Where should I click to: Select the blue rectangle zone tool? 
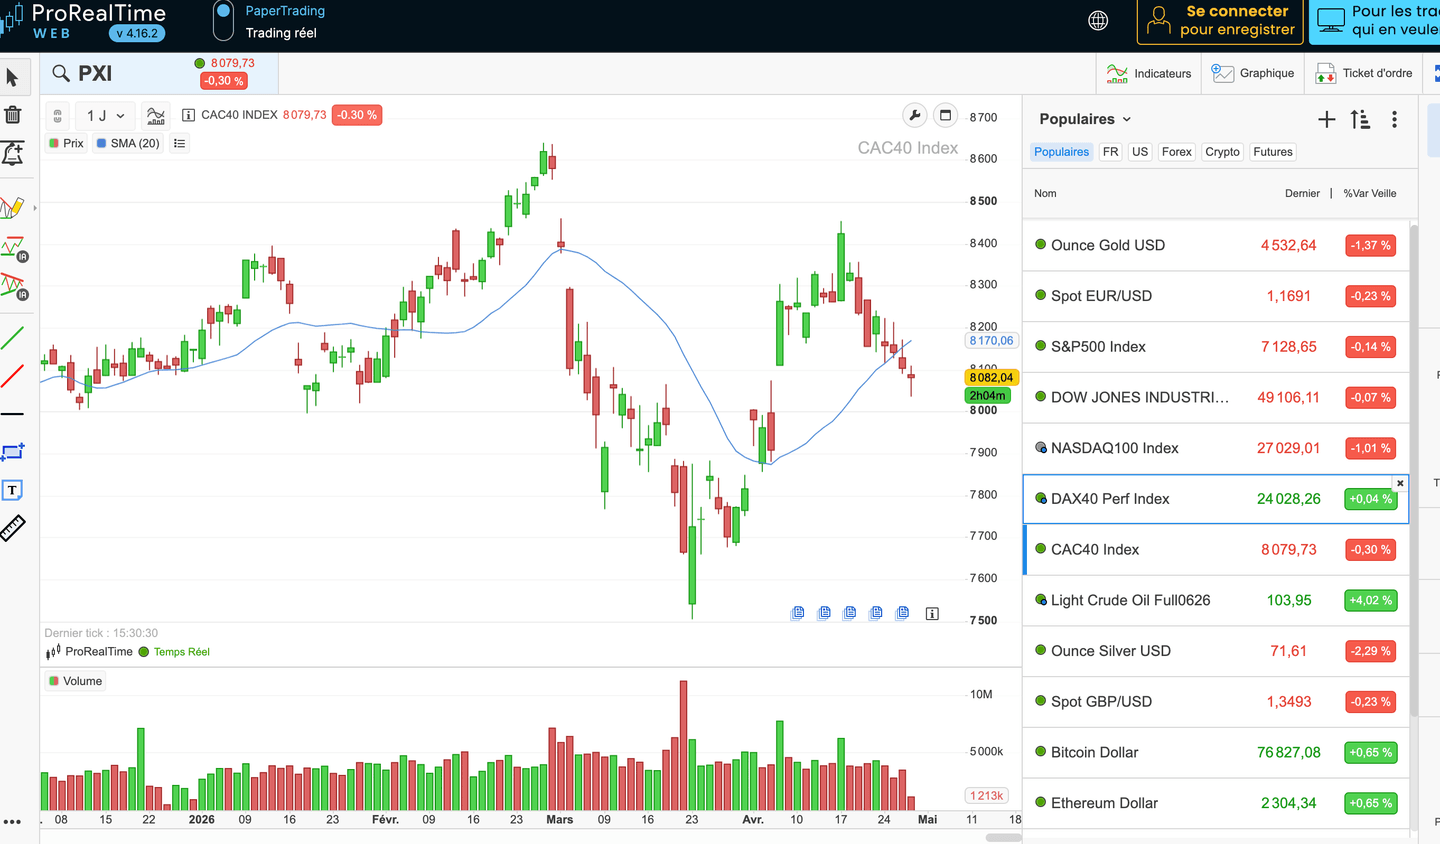coord(12,452)
